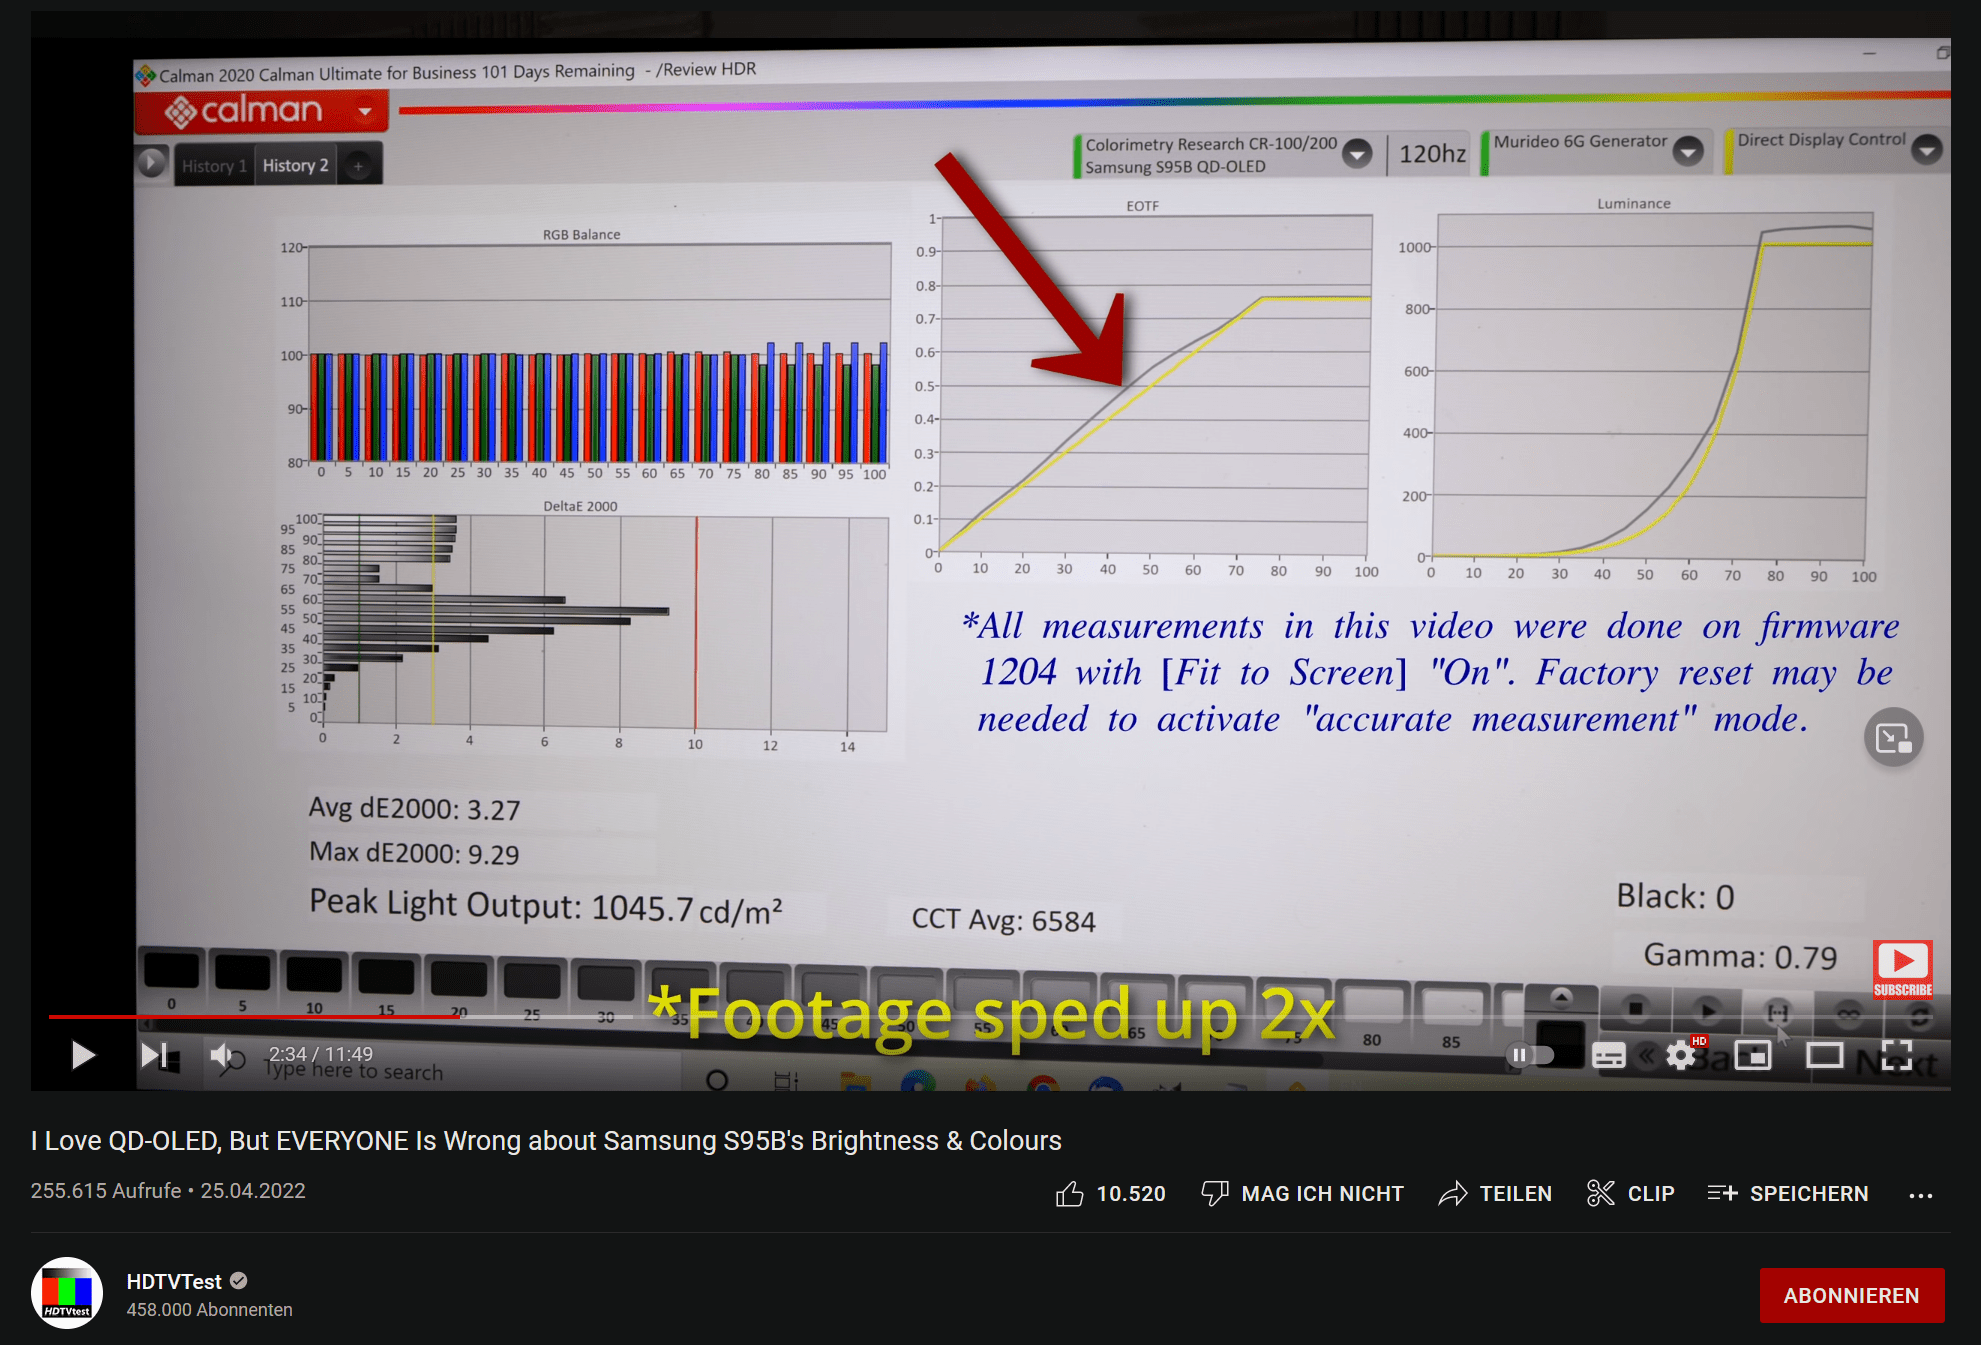This screenshot has width=1981, height=1345.
Task: Click the red SUBSCRIBE watermark on the video
Action: coord(1902,969)
